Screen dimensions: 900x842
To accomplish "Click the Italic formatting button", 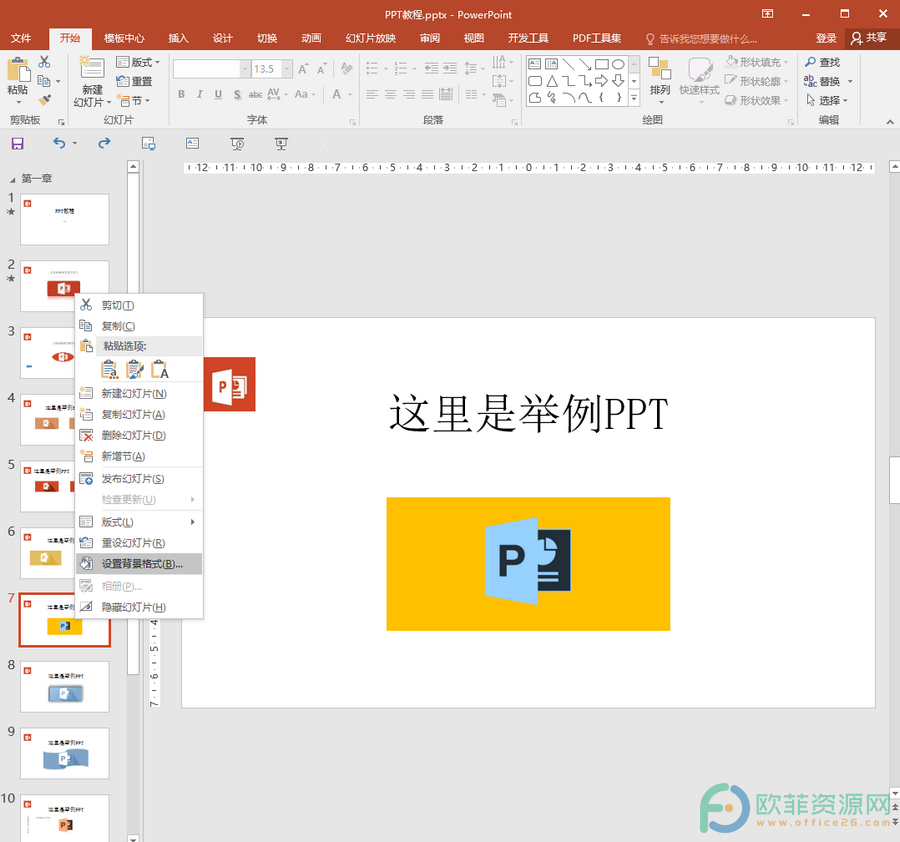I will pos(200,95).
